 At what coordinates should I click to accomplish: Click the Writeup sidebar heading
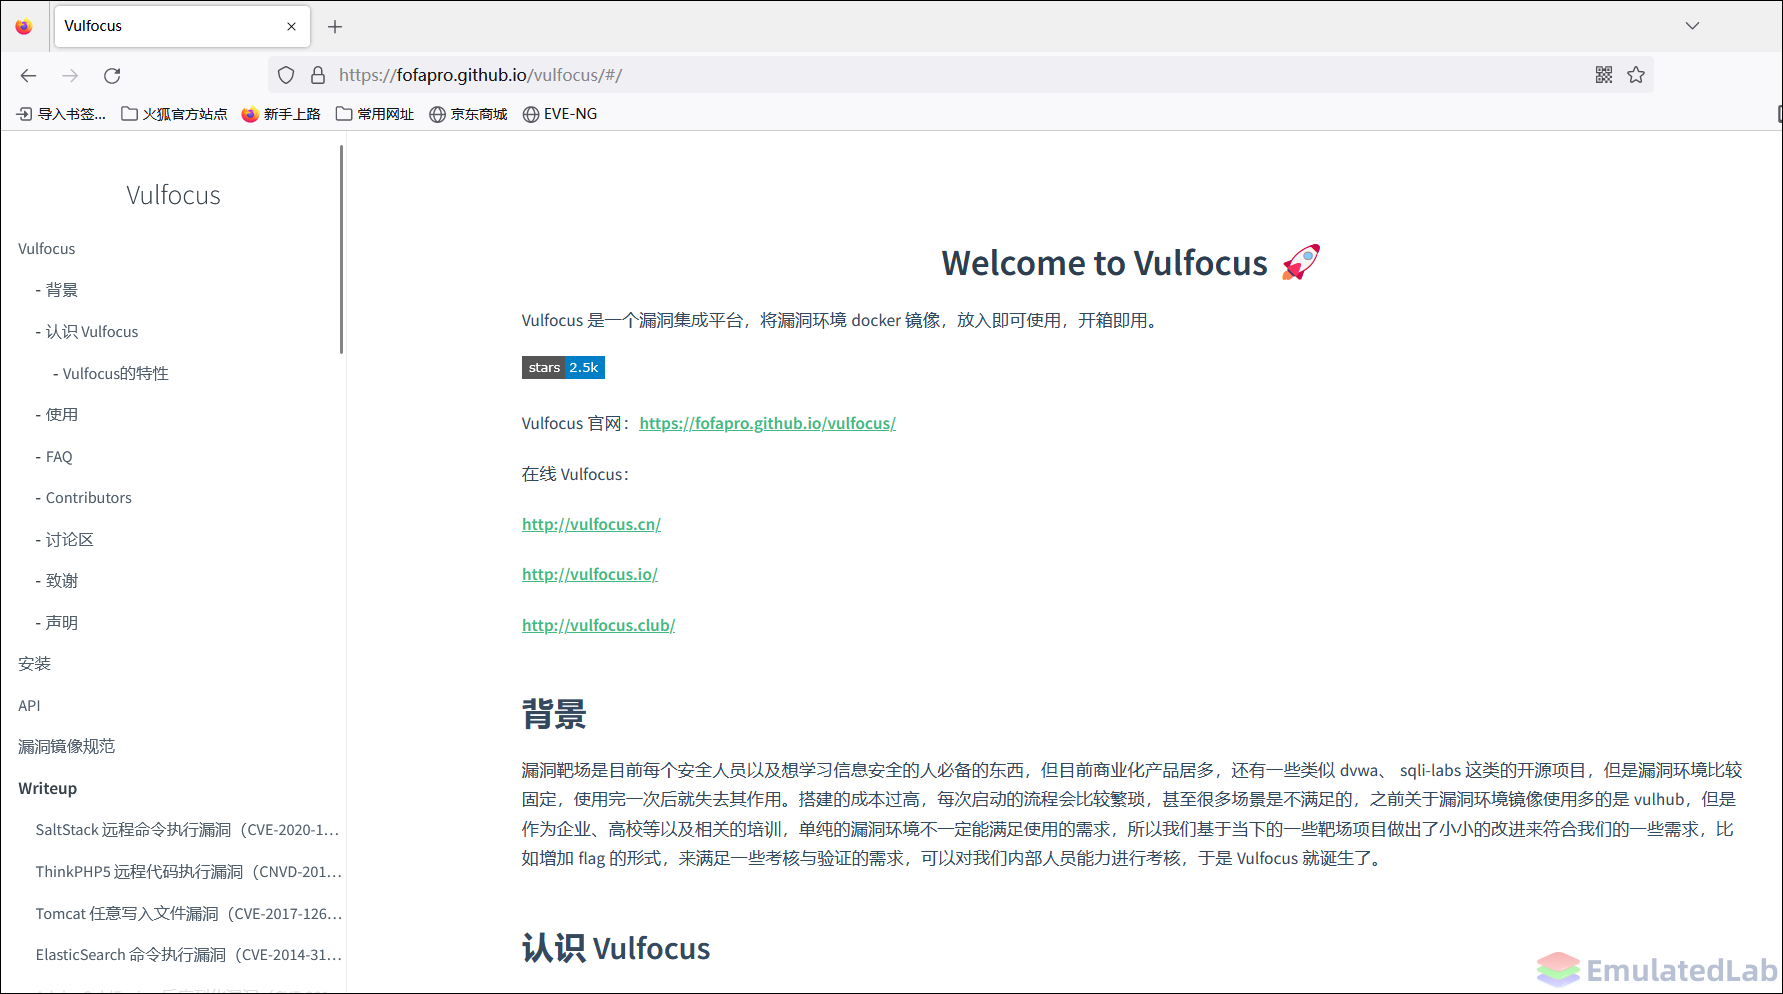[47, 789]
